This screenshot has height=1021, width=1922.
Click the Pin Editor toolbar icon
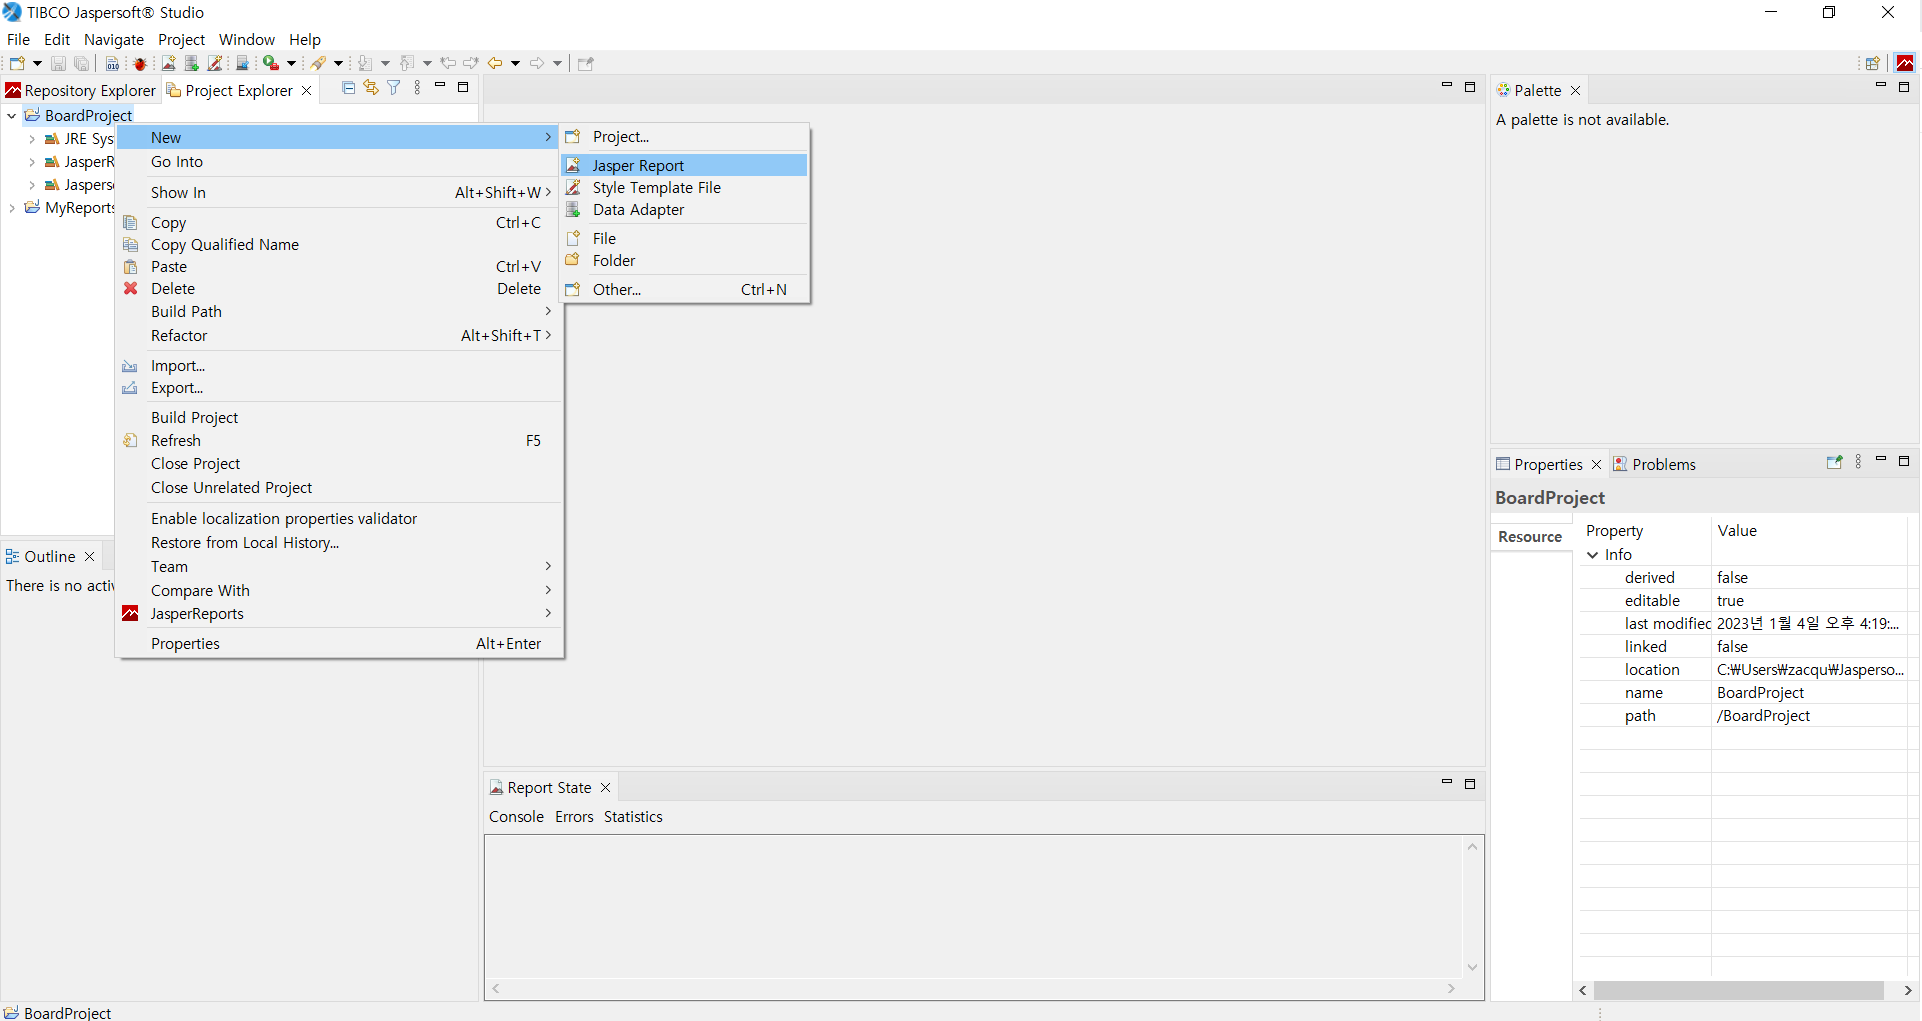(586, 63)
